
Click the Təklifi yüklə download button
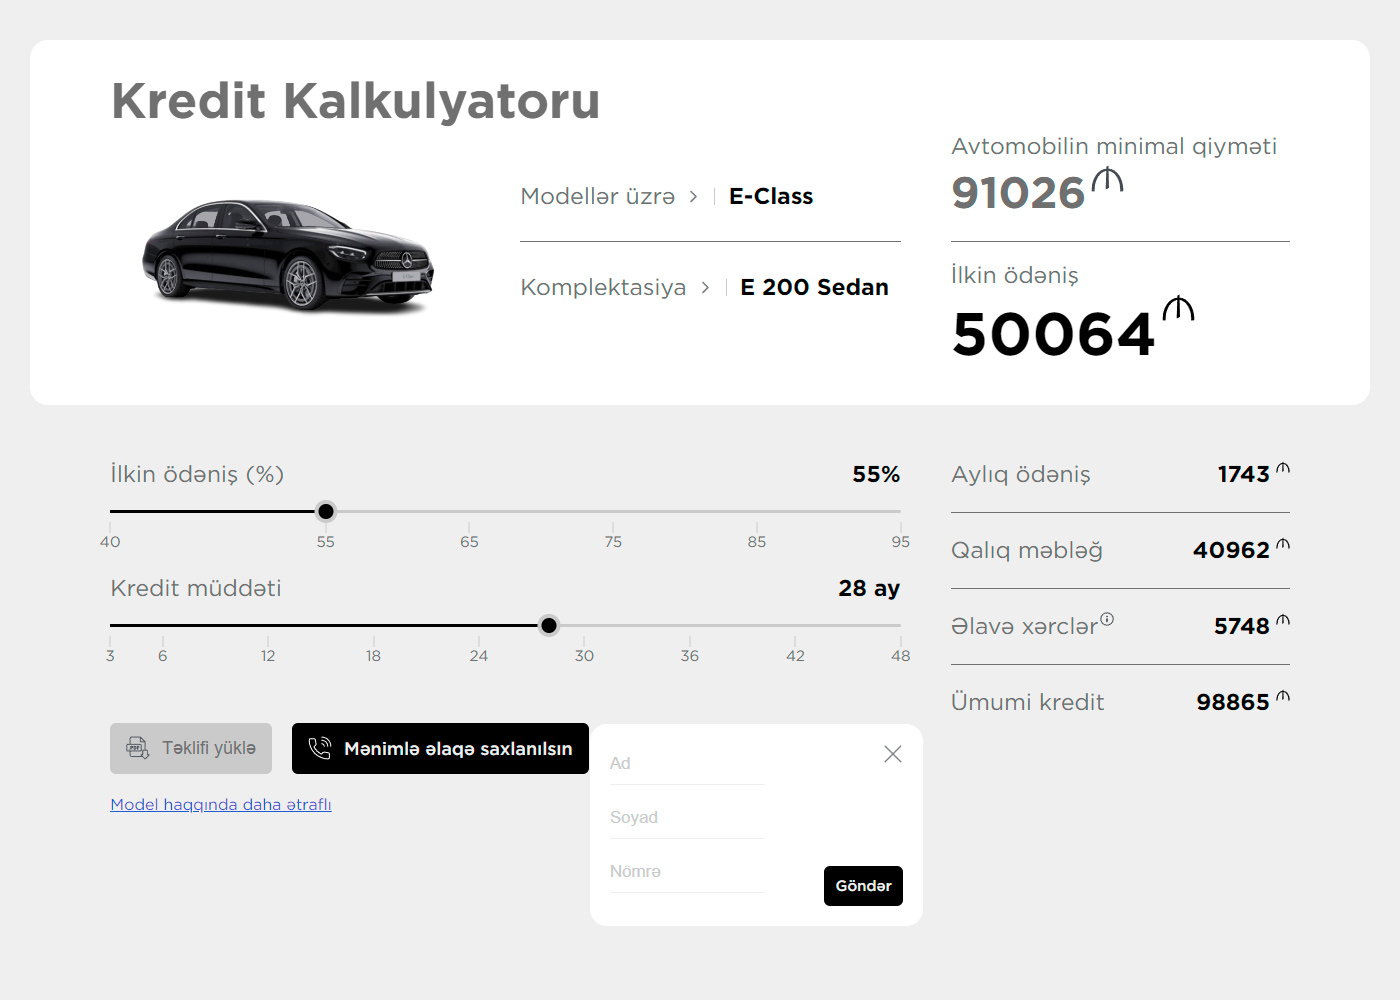[191, 749]
